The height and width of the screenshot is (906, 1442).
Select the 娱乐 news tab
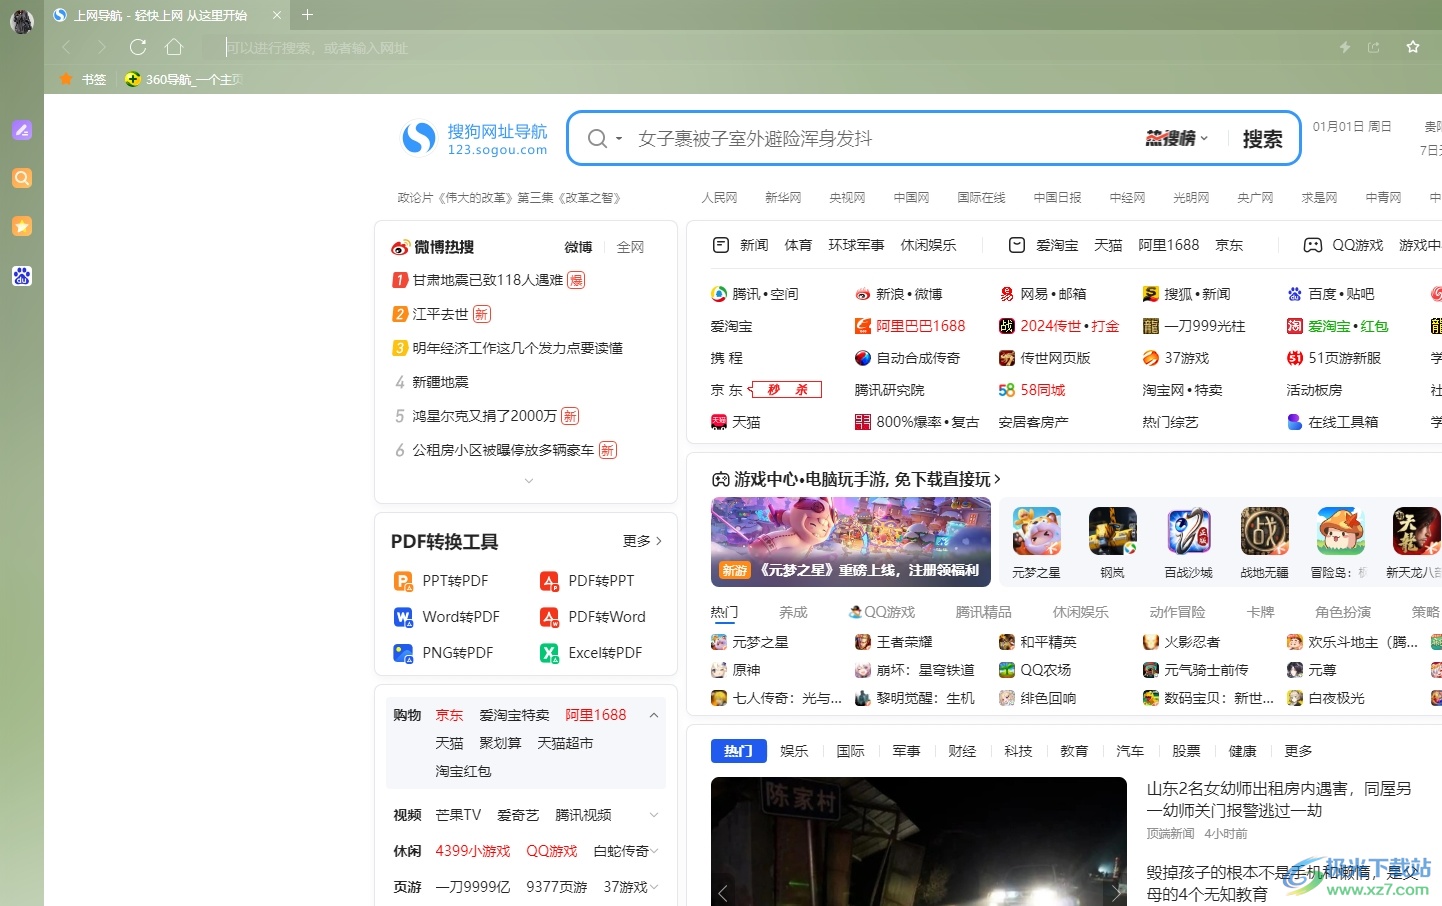[x=794, y=751]
